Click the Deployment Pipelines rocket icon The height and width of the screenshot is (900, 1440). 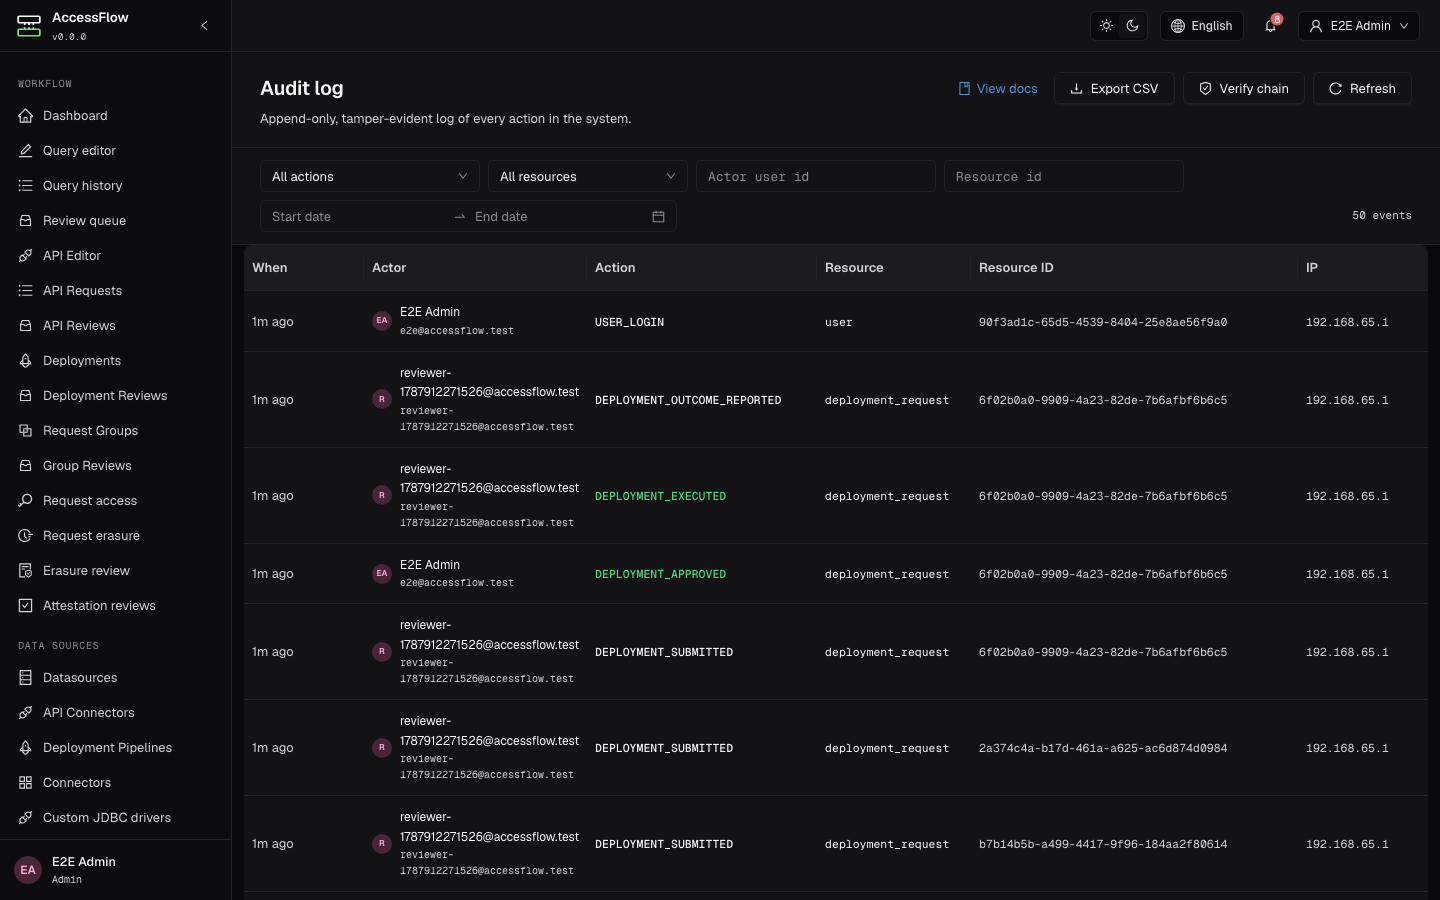point(26,748)
